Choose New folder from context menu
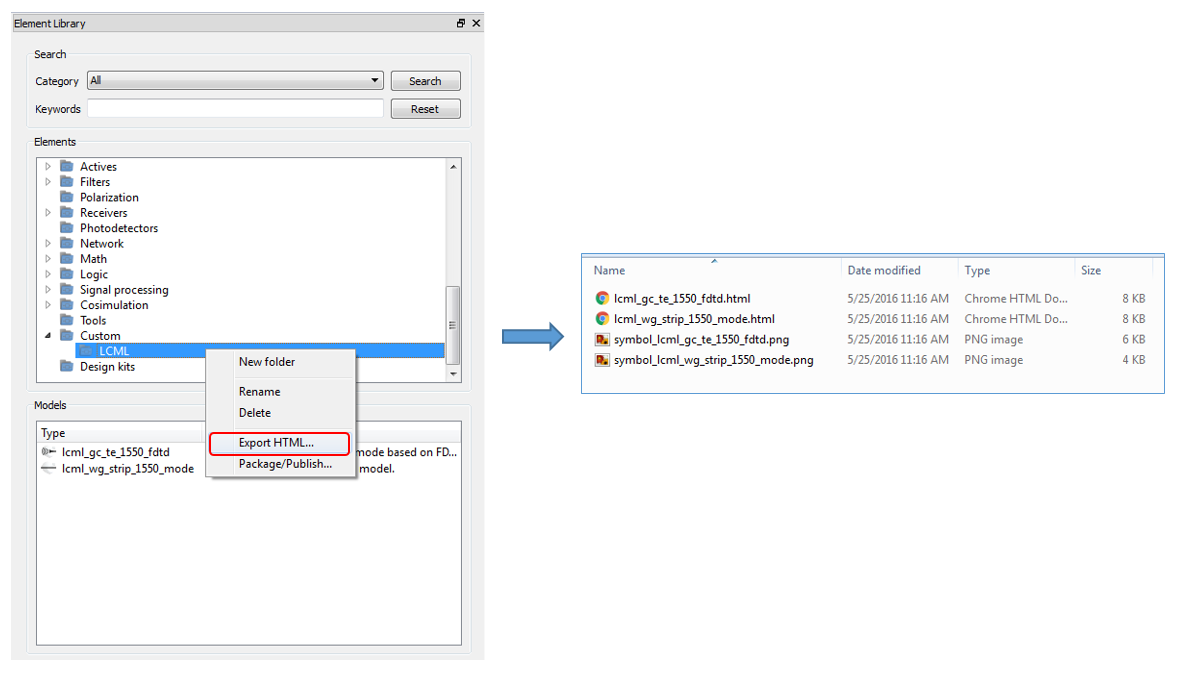Viewport: 1186px width, 673px height. [267, 362]
